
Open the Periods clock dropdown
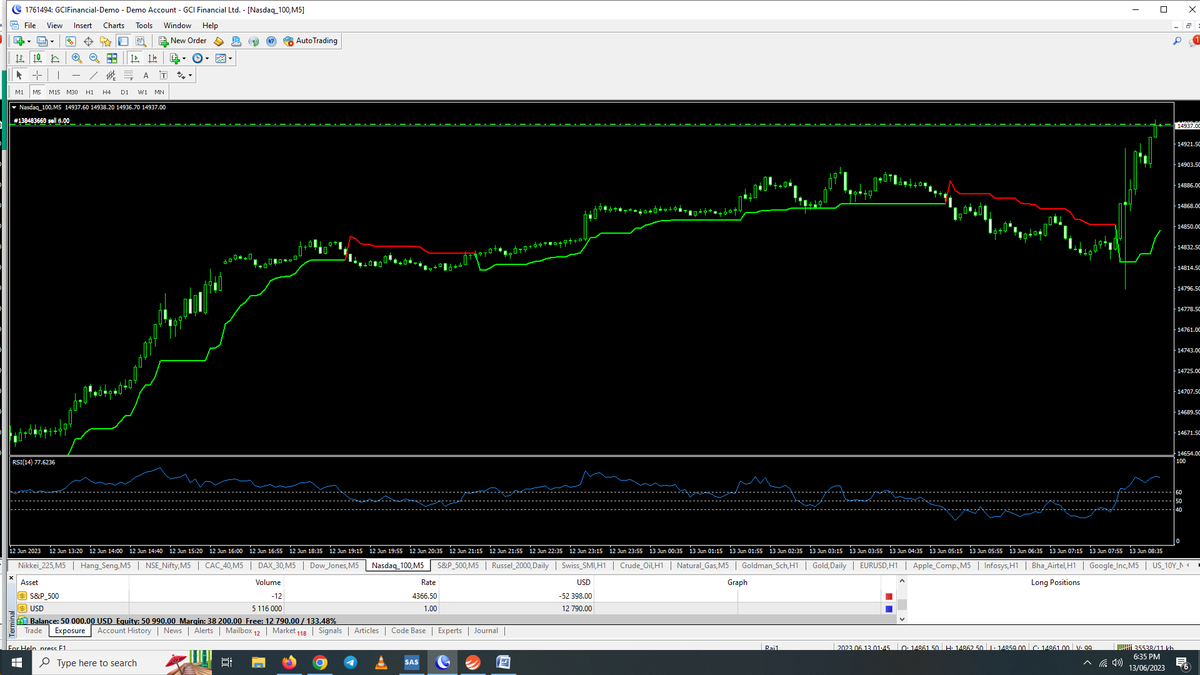click(x=201, y=58)
